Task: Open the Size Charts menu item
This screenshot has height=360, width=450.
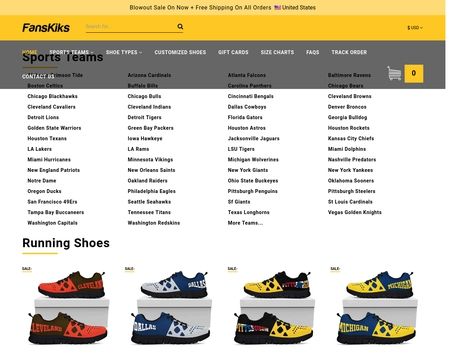Action: point(277,52)
